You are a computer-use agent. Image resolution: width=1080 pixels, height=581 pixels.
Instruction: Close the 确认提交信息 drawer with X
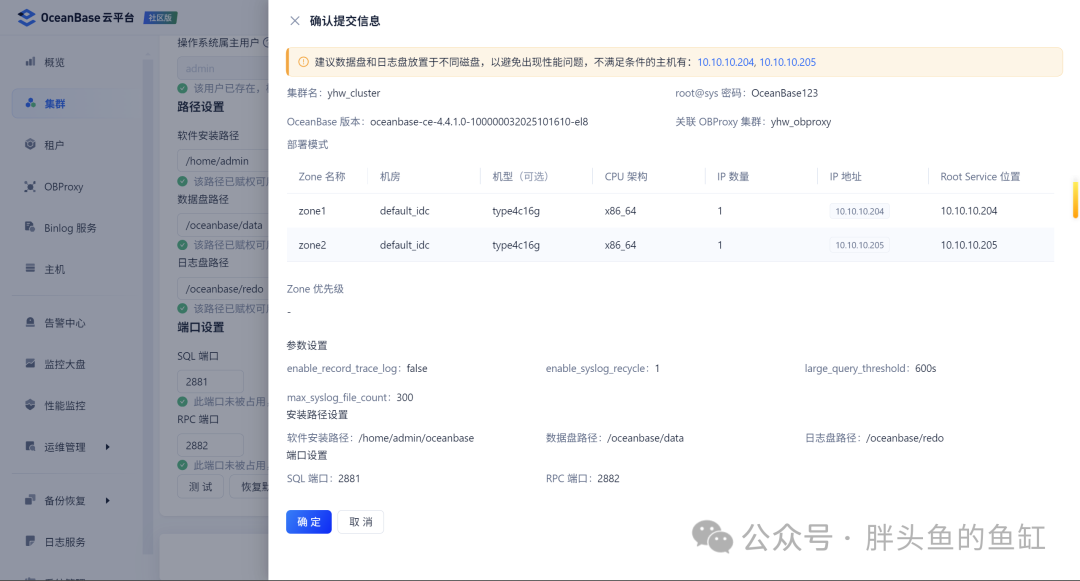click(295, 21)
